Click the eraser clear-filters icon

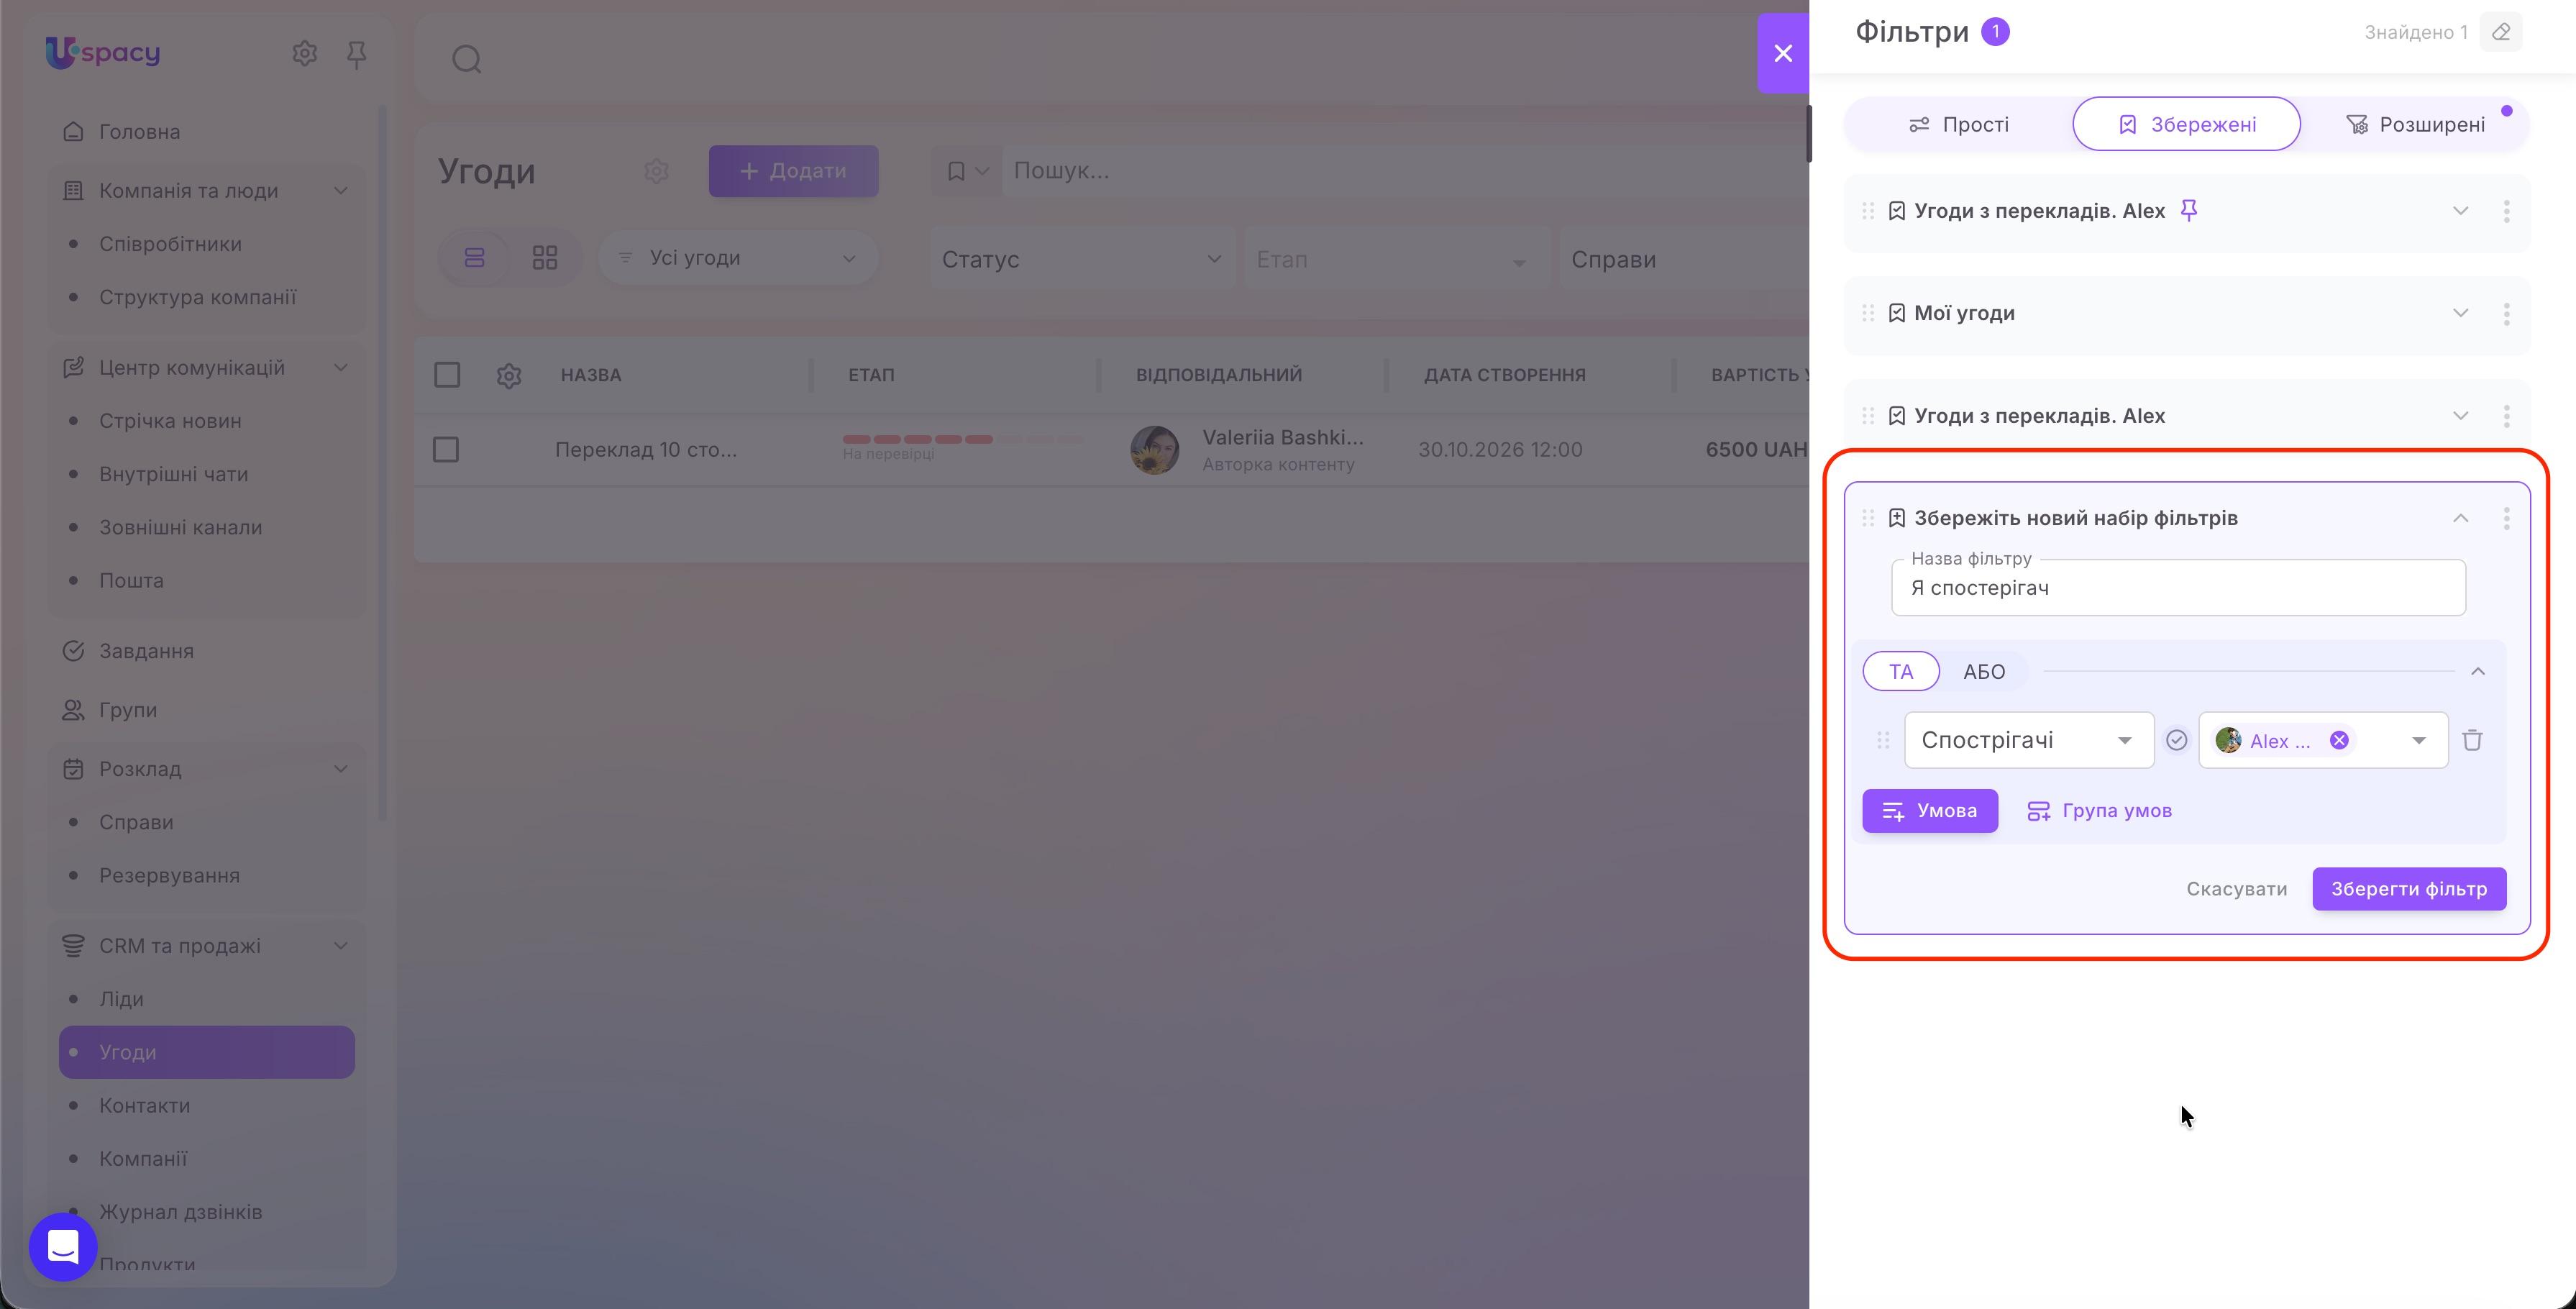pyautogui.click(x=2501, y=32)
